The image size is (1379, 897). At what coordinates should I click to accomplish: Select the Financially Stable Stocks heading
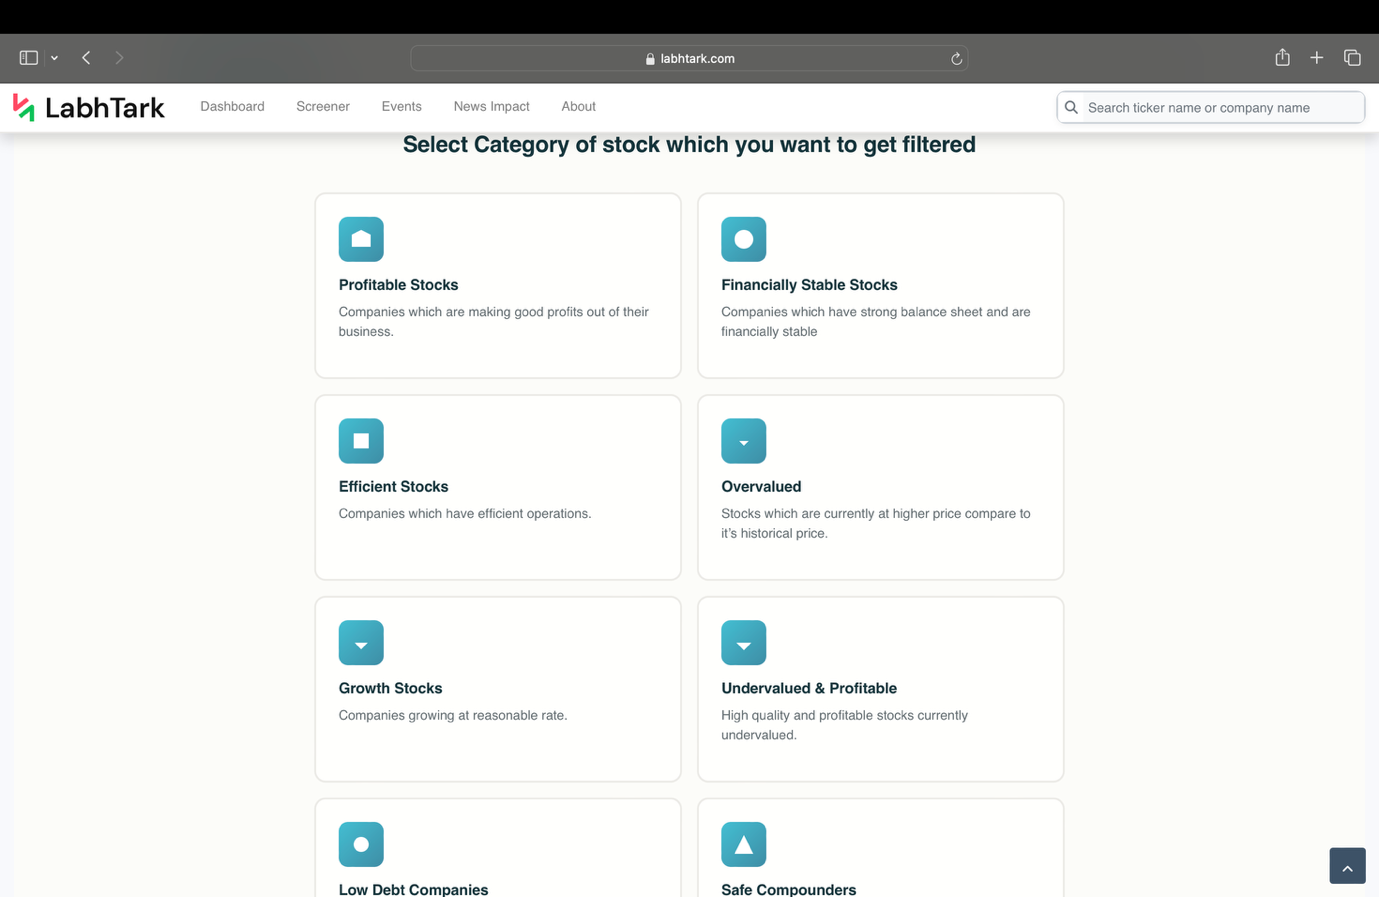click(809, 285)
